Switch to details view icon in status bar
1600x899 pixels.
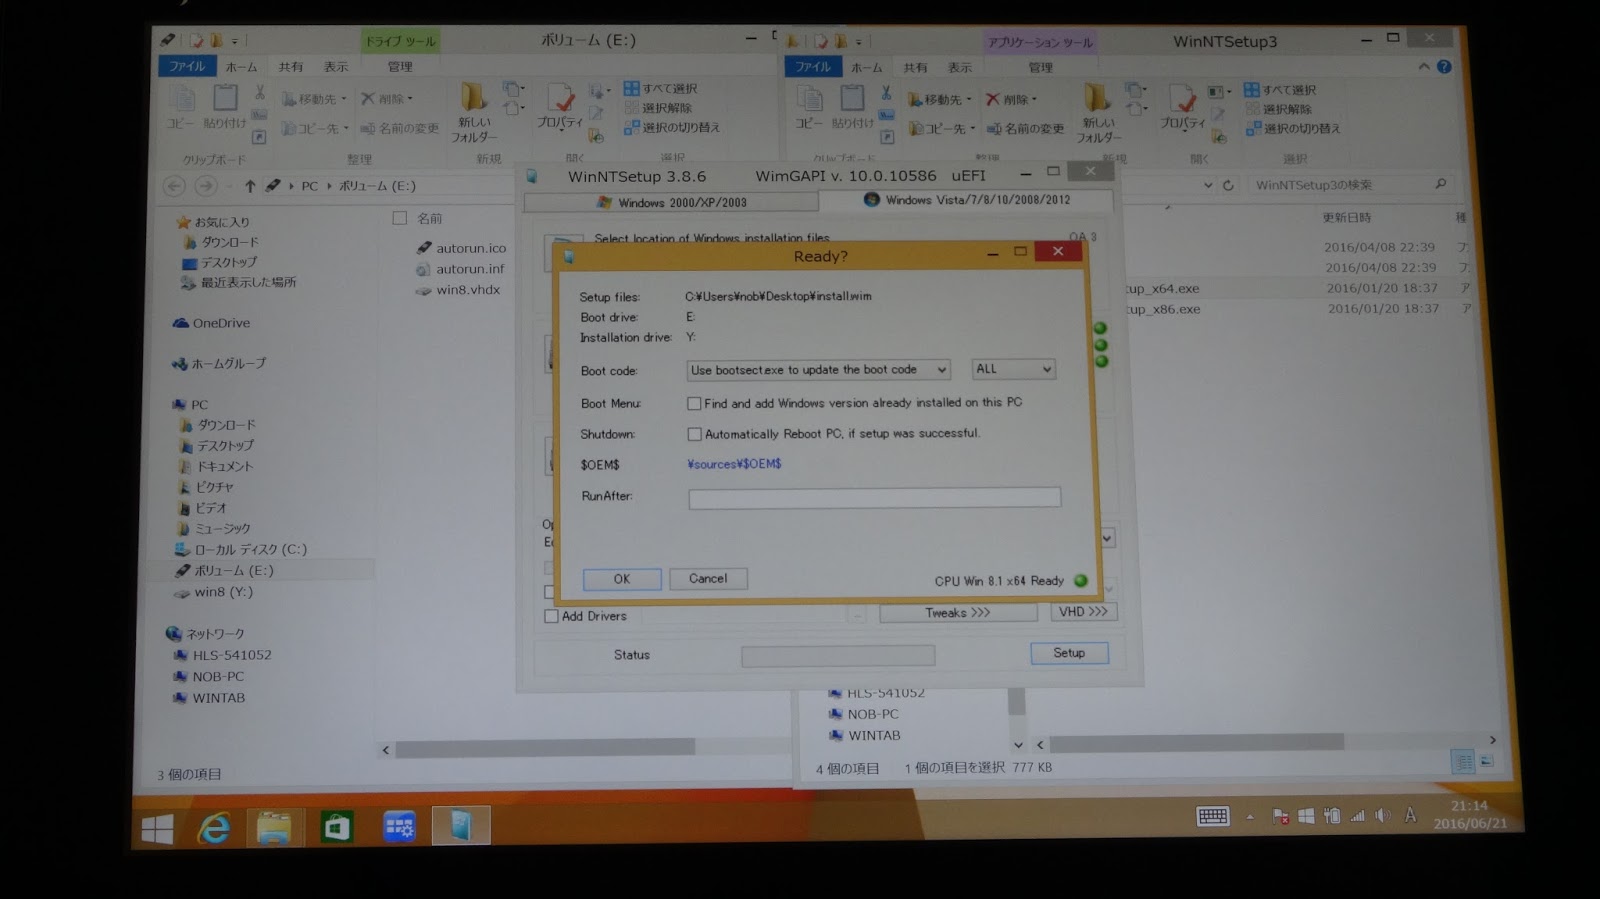tap(1463, 763)
